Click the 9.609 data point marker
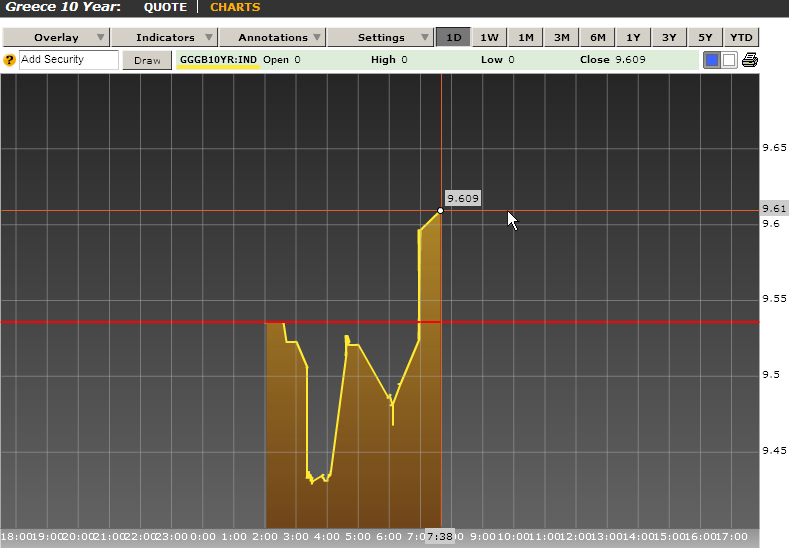 click(x=440, y=210)
